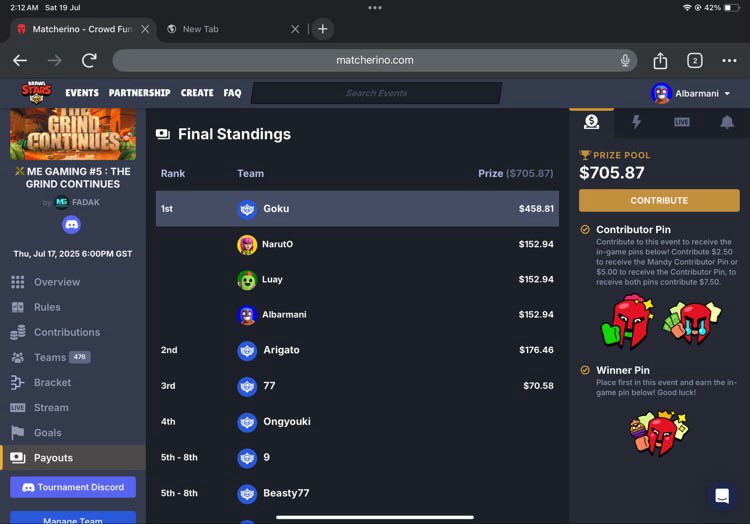Add a new tab with plus button

coord(323,29)
